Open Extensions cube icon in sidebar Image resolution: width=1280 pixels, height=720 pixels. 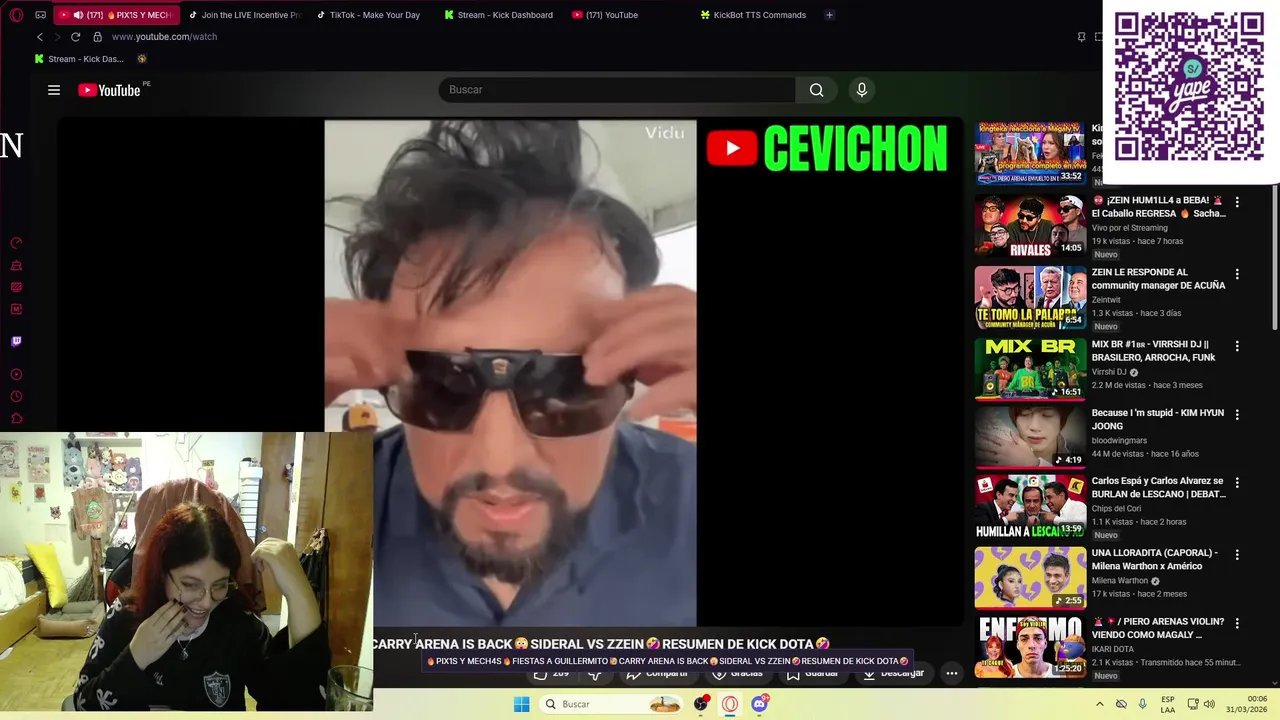click(16, 419)
